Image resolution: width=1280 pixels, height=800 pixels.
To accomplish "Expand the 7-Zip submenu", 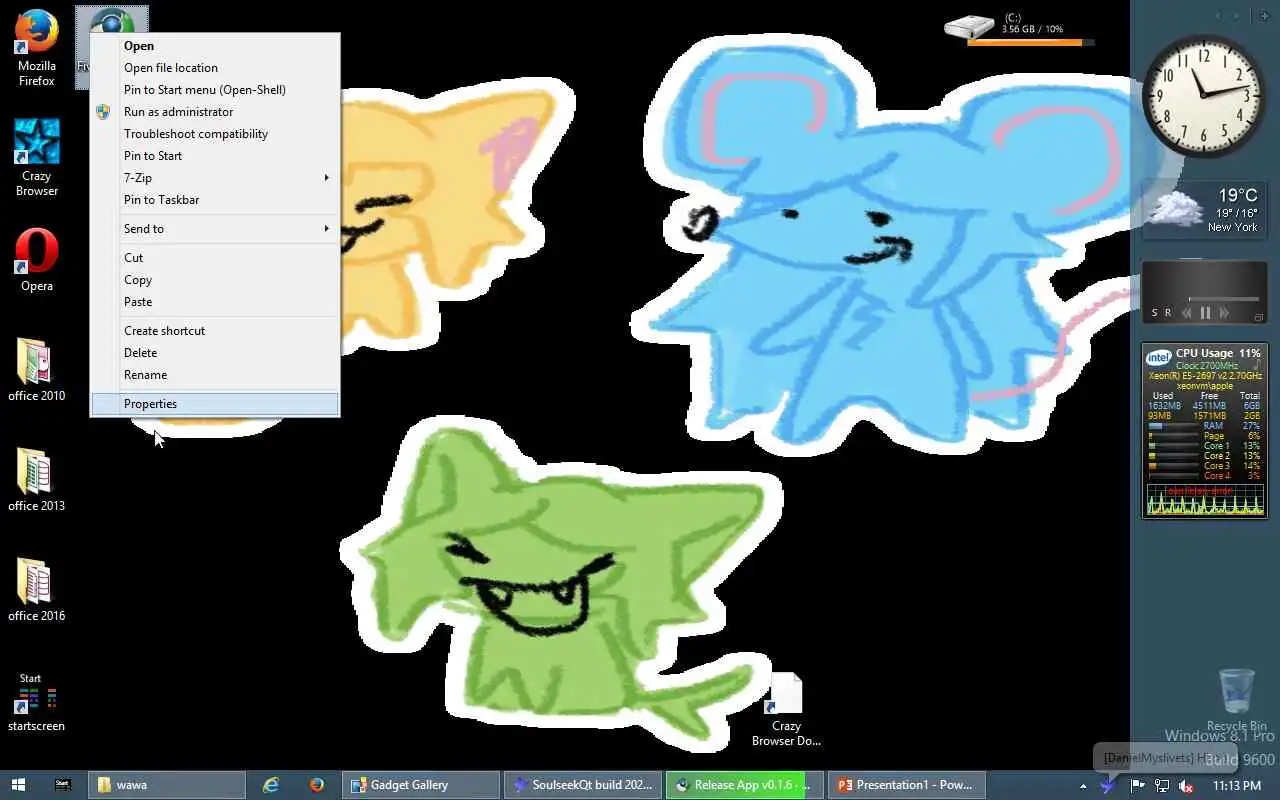I will tap(215, 178).
